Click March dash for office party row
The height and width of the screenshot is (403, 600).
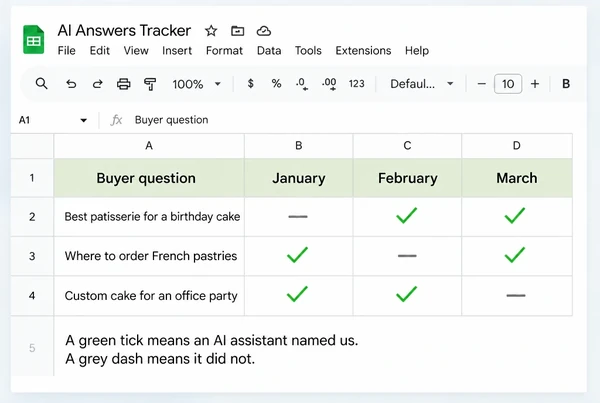pos(517,295)
